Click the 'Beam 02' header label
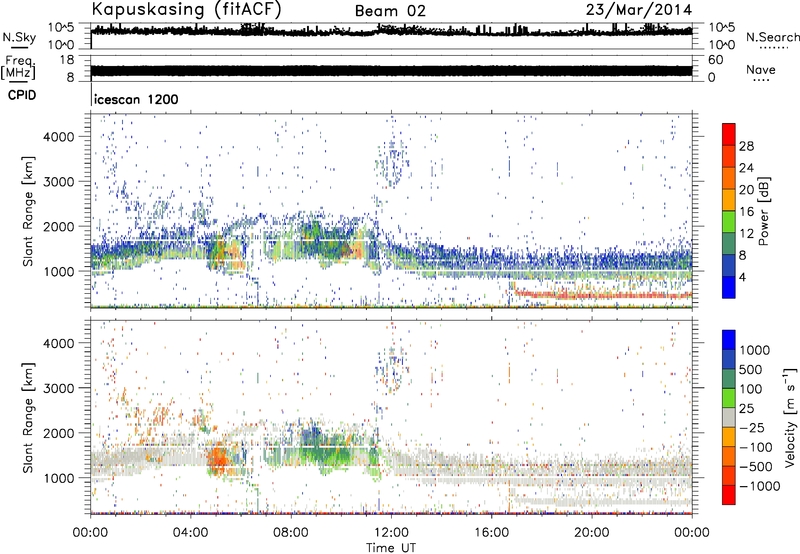Image resolution: width=800 pixels, height=554 pixels. pyautogui.click(x=390, y=11)
